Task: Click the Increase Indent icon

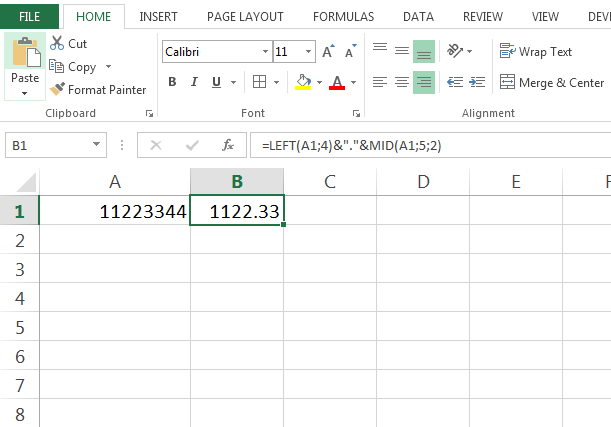Action: (x=477, y=82)
